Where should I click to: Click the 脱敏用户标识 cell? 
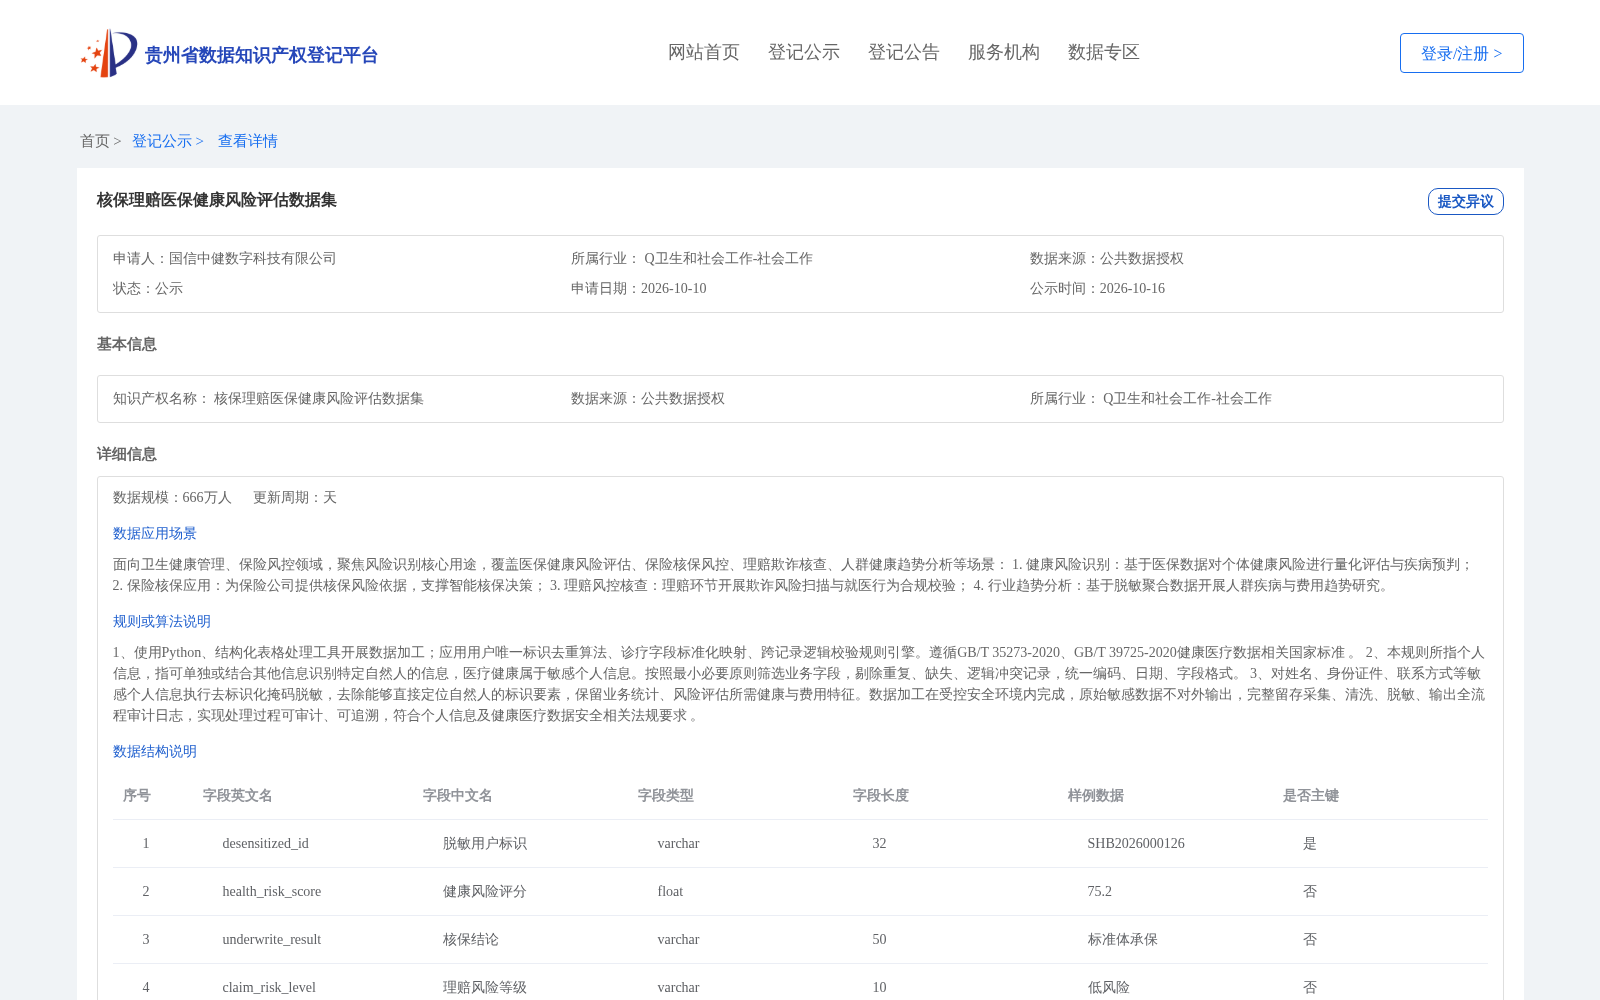[x=485, y=843]
